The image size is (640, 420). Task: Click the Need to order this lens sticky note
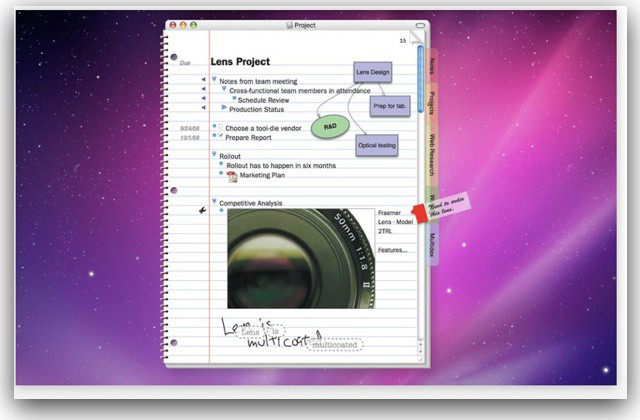(447, 206)
